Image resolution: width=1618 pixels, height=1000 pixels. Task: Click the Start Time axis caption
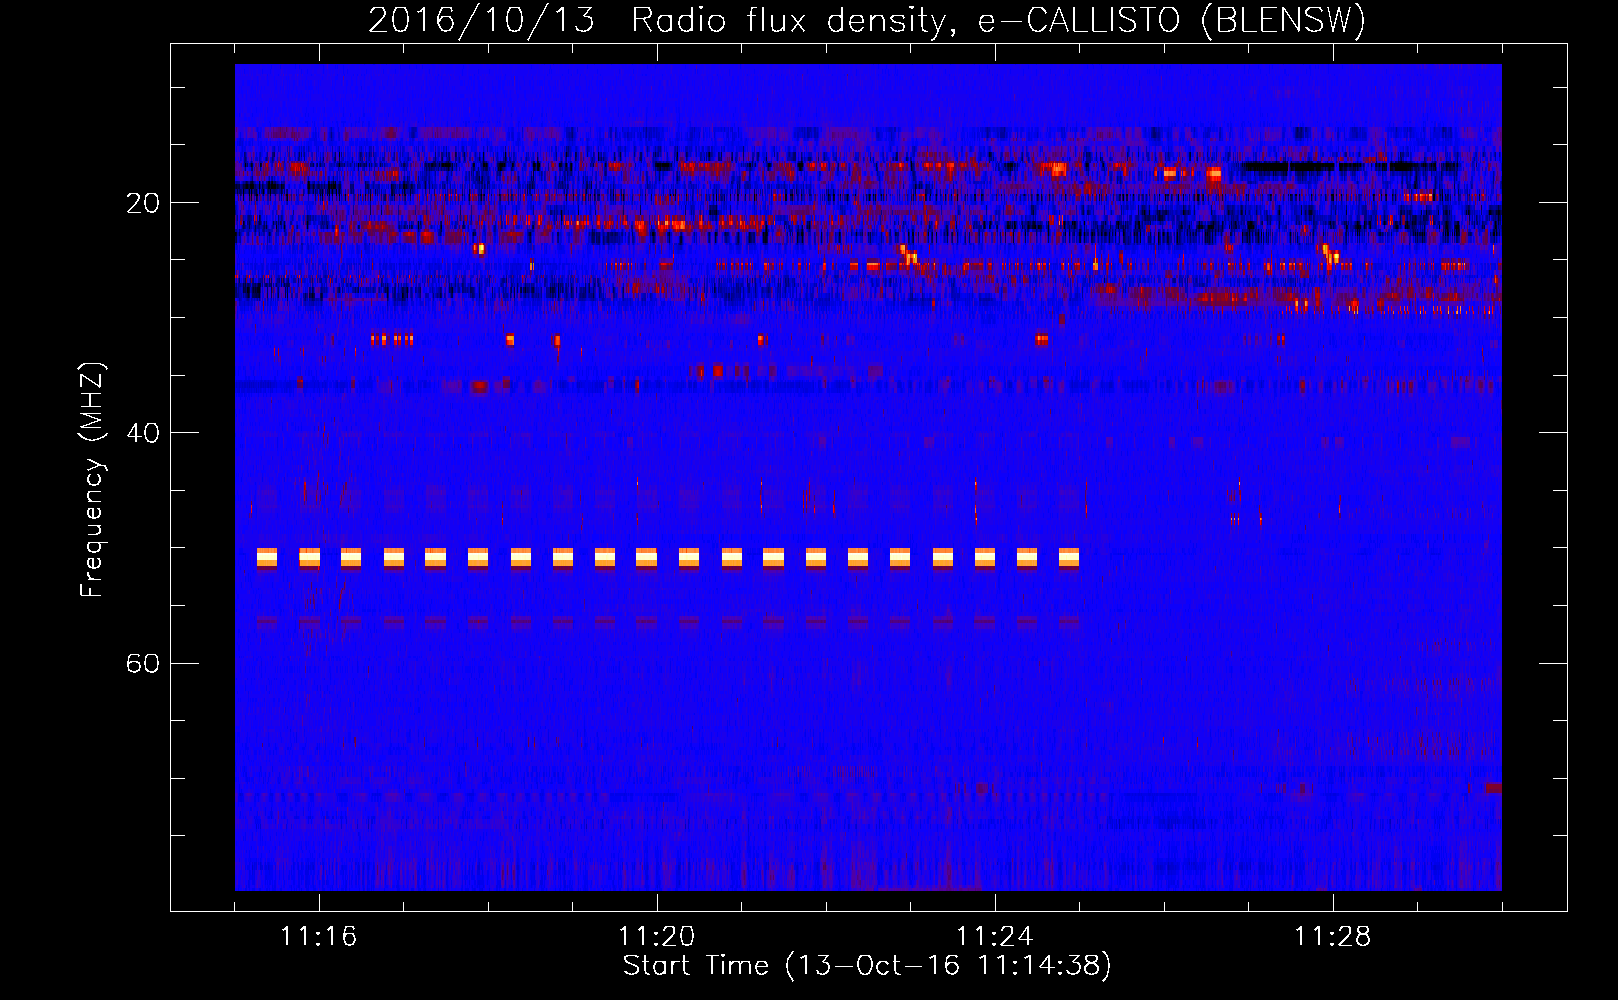point(867,966)
